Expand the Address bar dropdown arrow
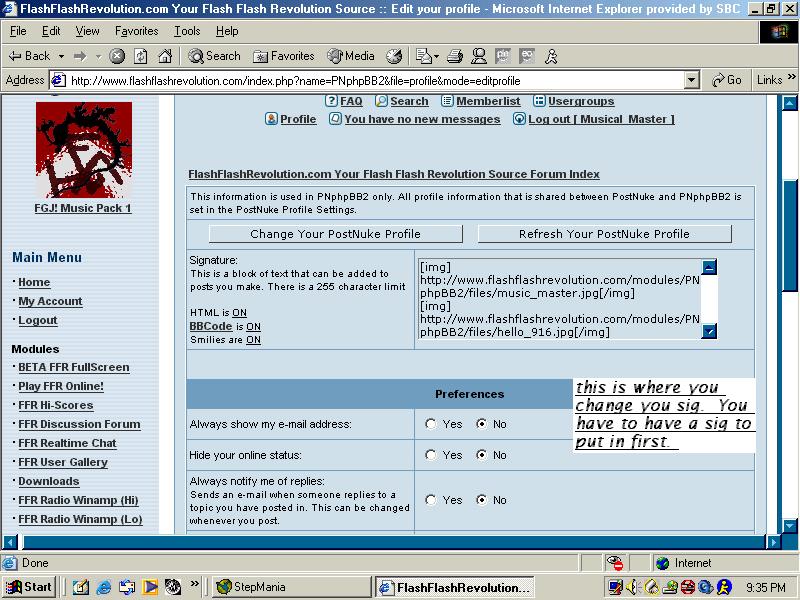 pos(691,80)
